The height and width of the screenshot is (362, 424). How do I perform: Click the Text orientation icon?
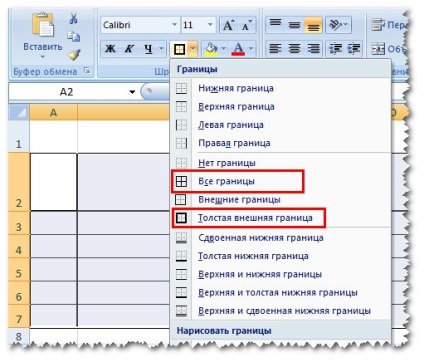point(338,25)
